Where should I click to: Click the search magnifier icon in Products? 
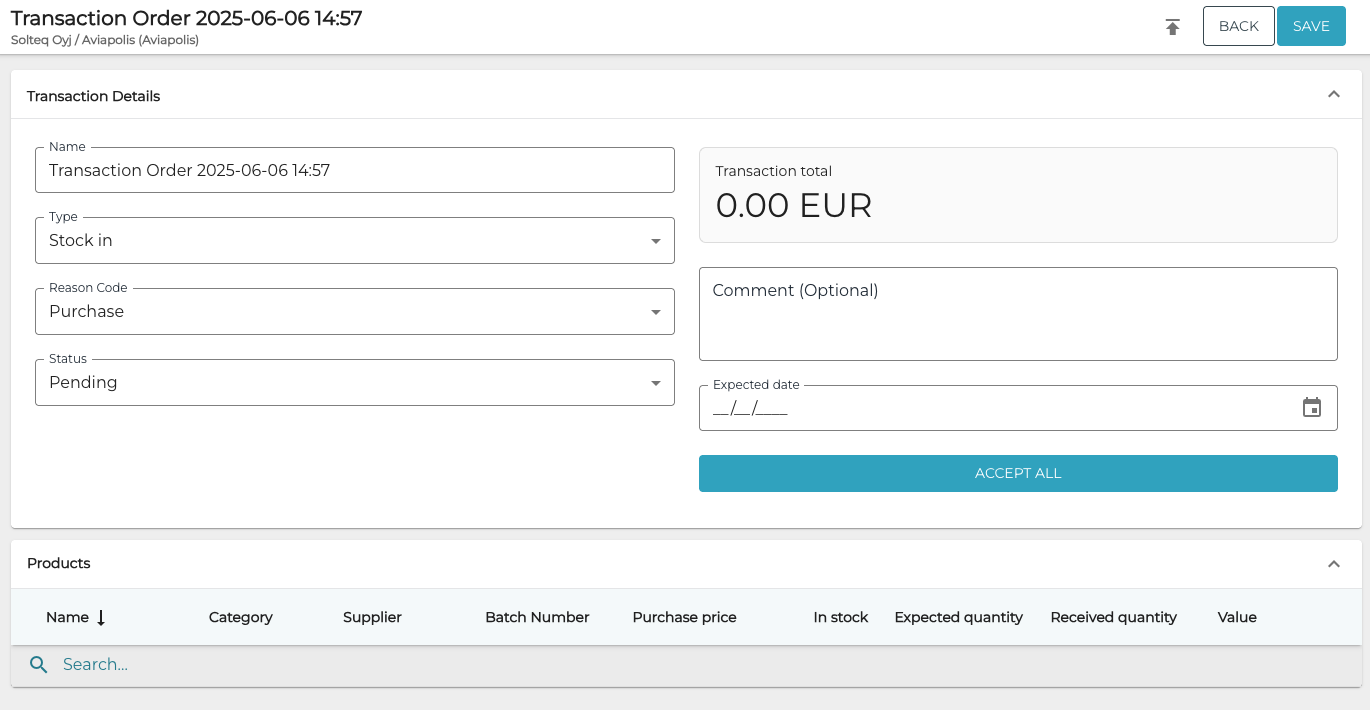(38, 664)
